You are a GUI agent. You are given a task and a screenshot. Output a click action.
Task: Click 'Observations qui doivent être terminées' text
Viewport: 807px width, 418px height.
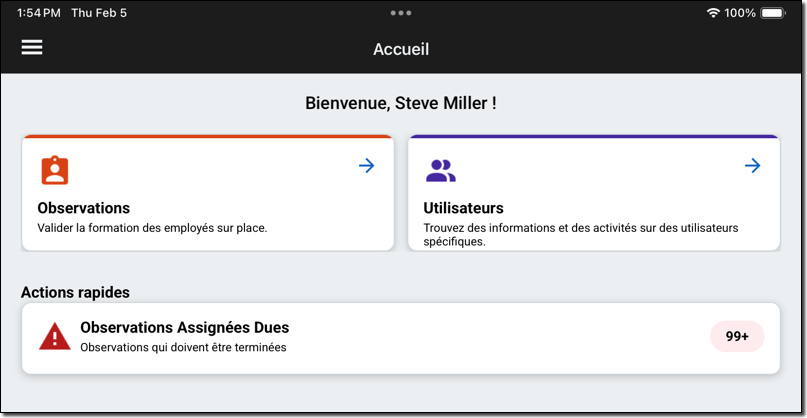click(183, 348)
